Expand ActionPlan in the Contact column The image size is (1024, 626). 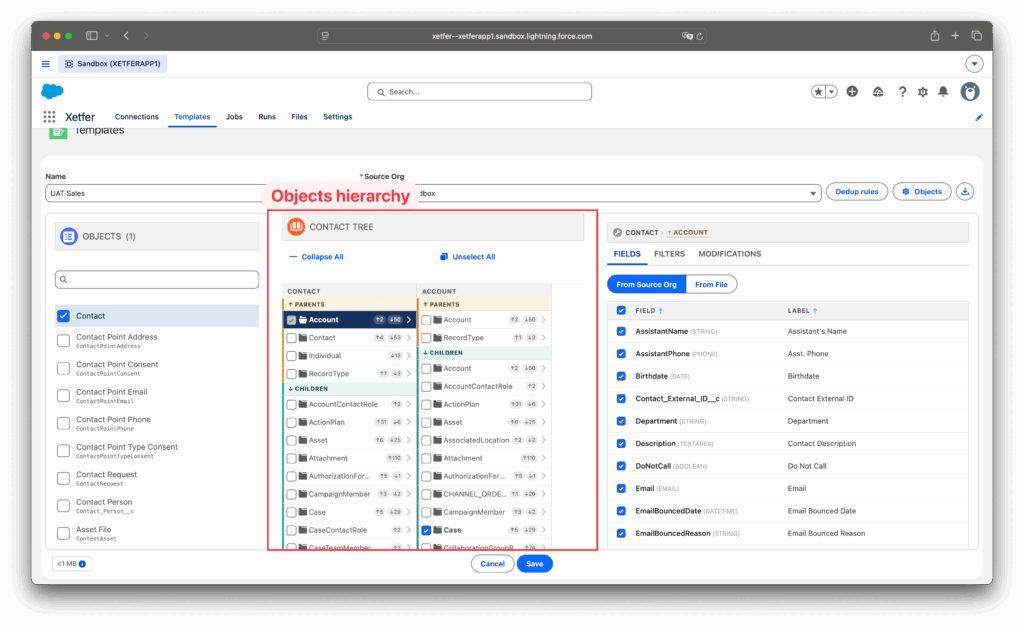(x=409, y=422)
